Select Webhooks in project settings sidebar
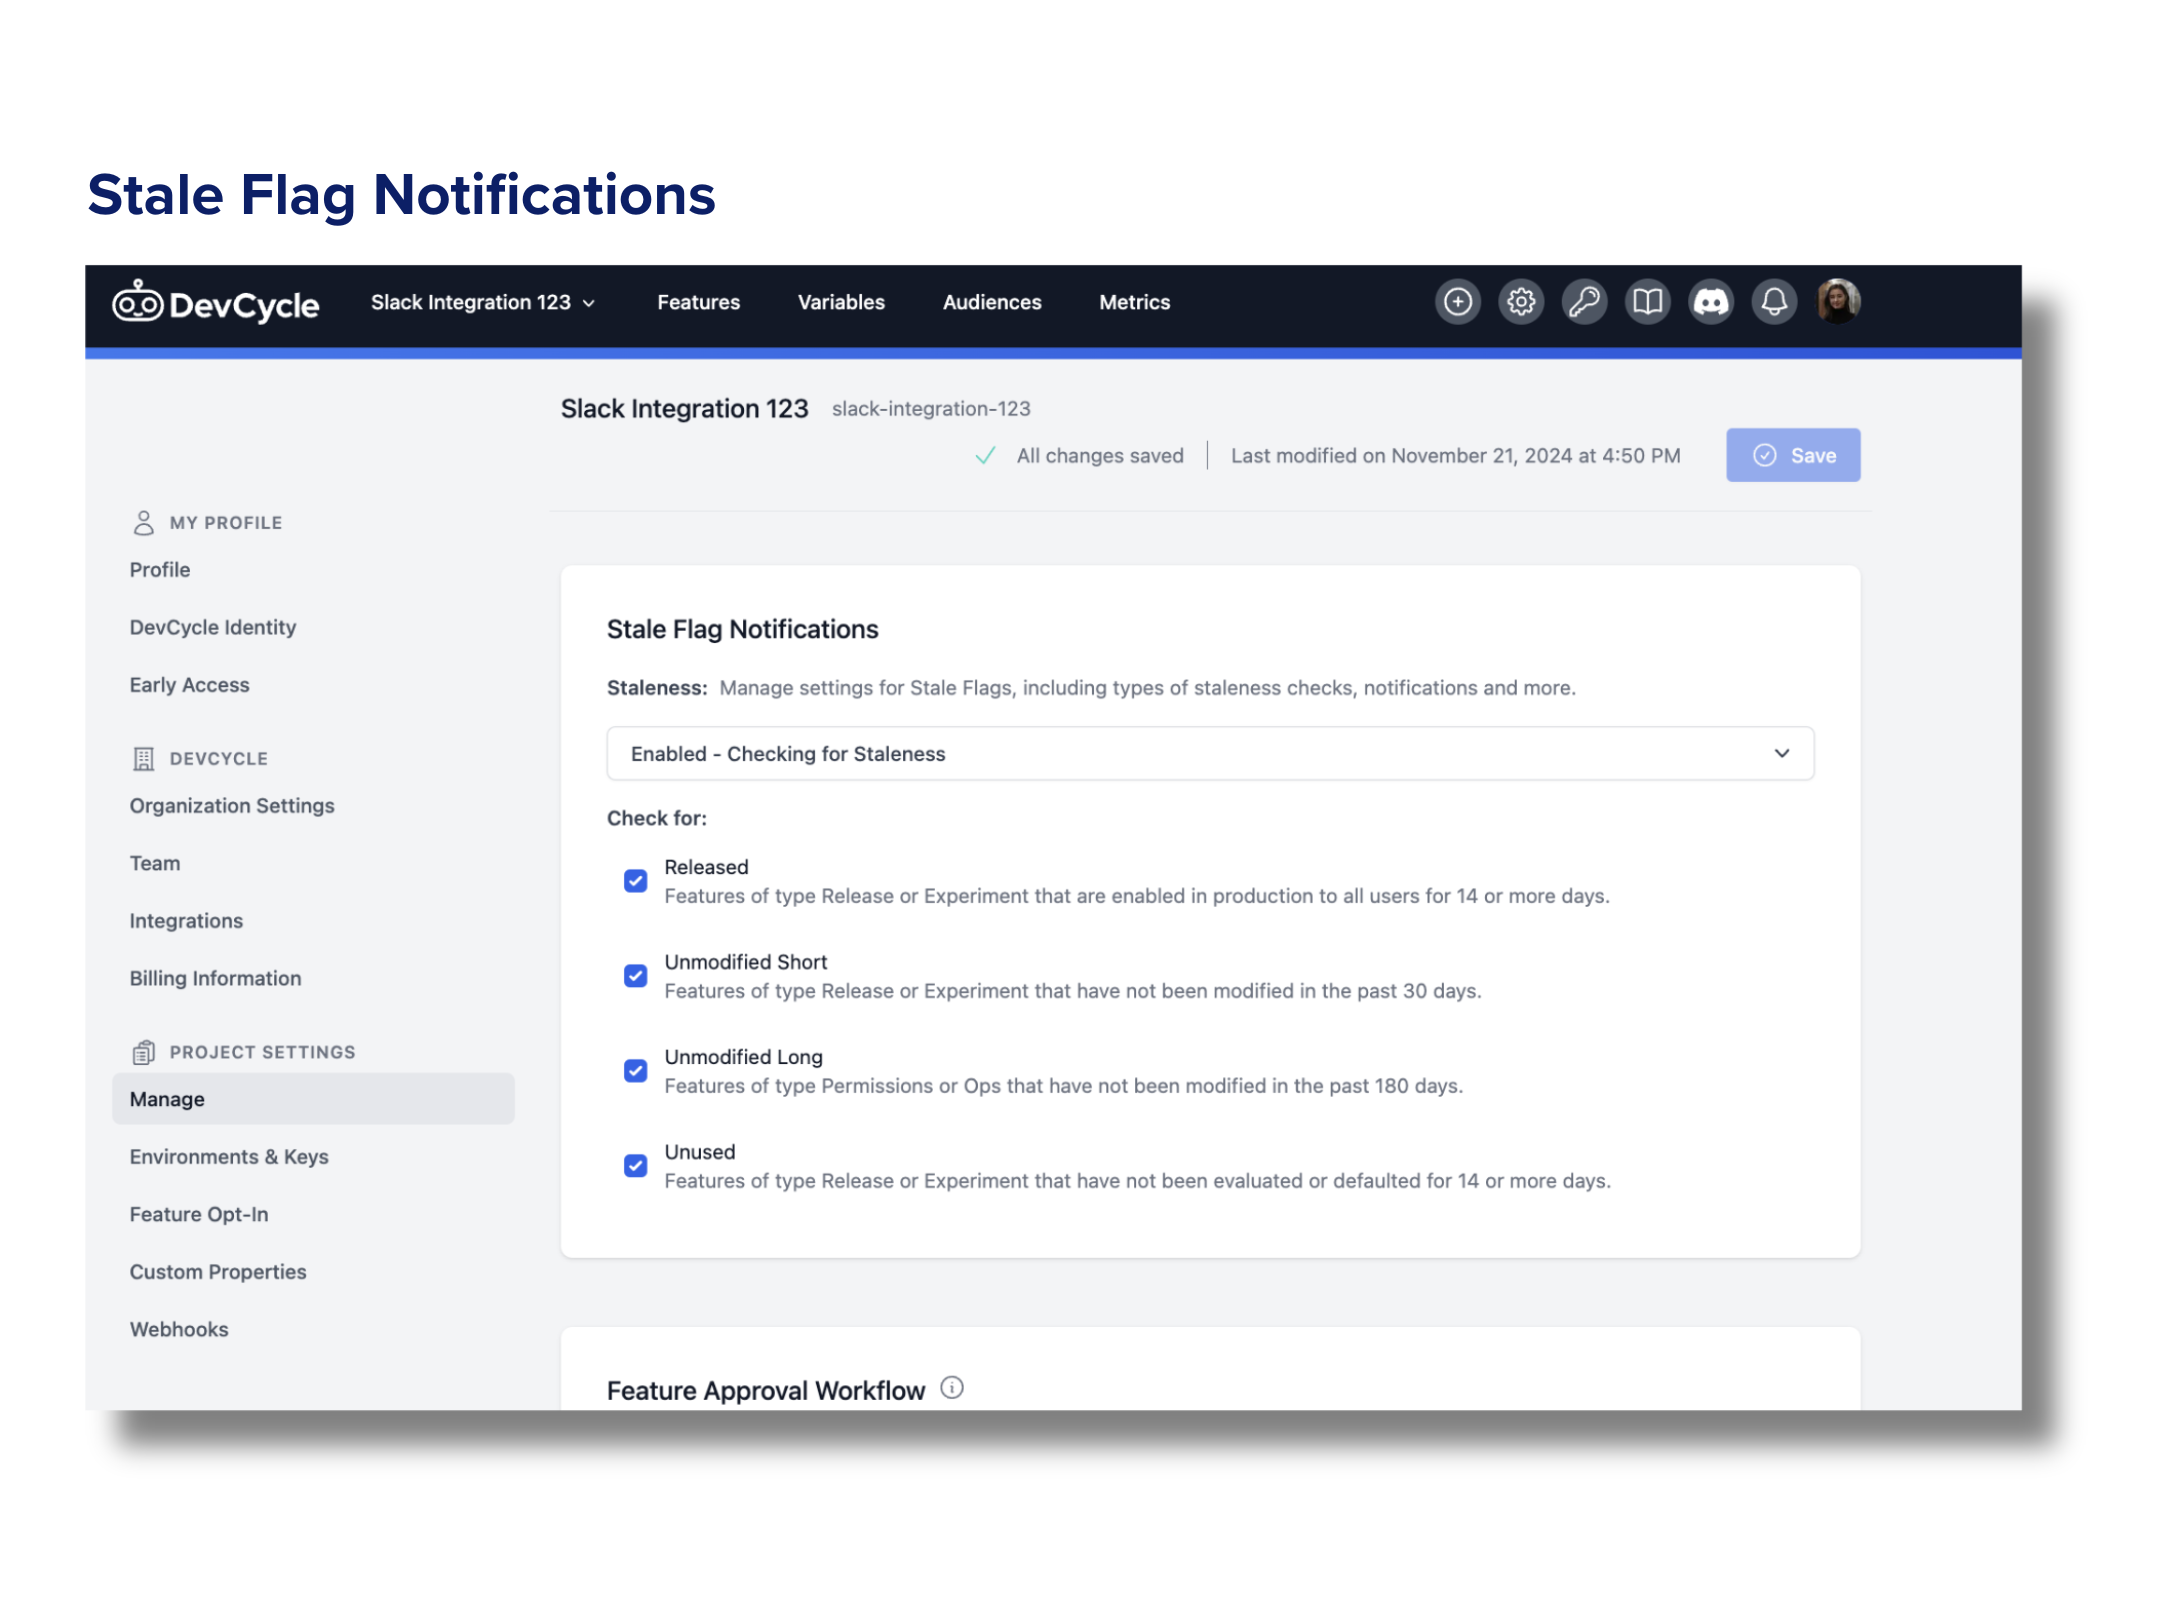The height and width of the screenshot is (1602, 2174). (x=179, y=1329)
